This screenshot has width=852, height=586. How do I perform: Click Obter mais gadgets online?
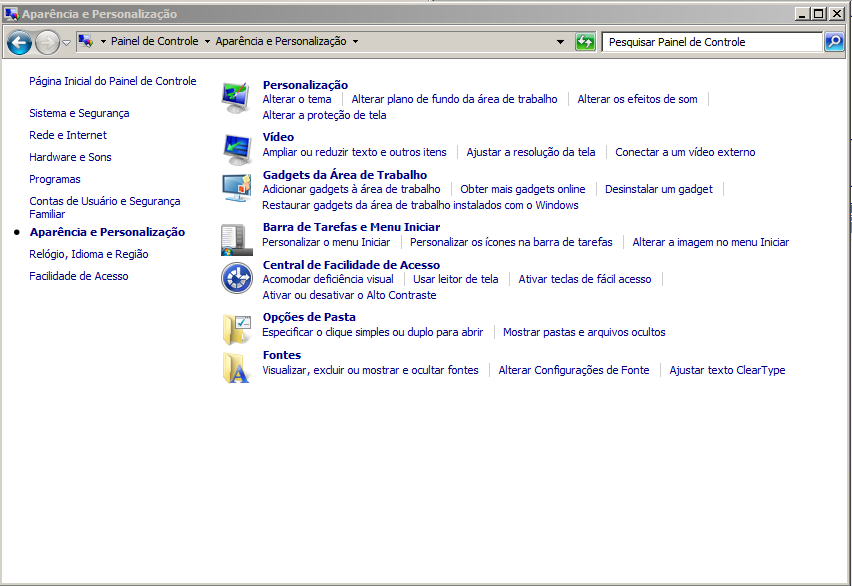click(x=523, y=189)
